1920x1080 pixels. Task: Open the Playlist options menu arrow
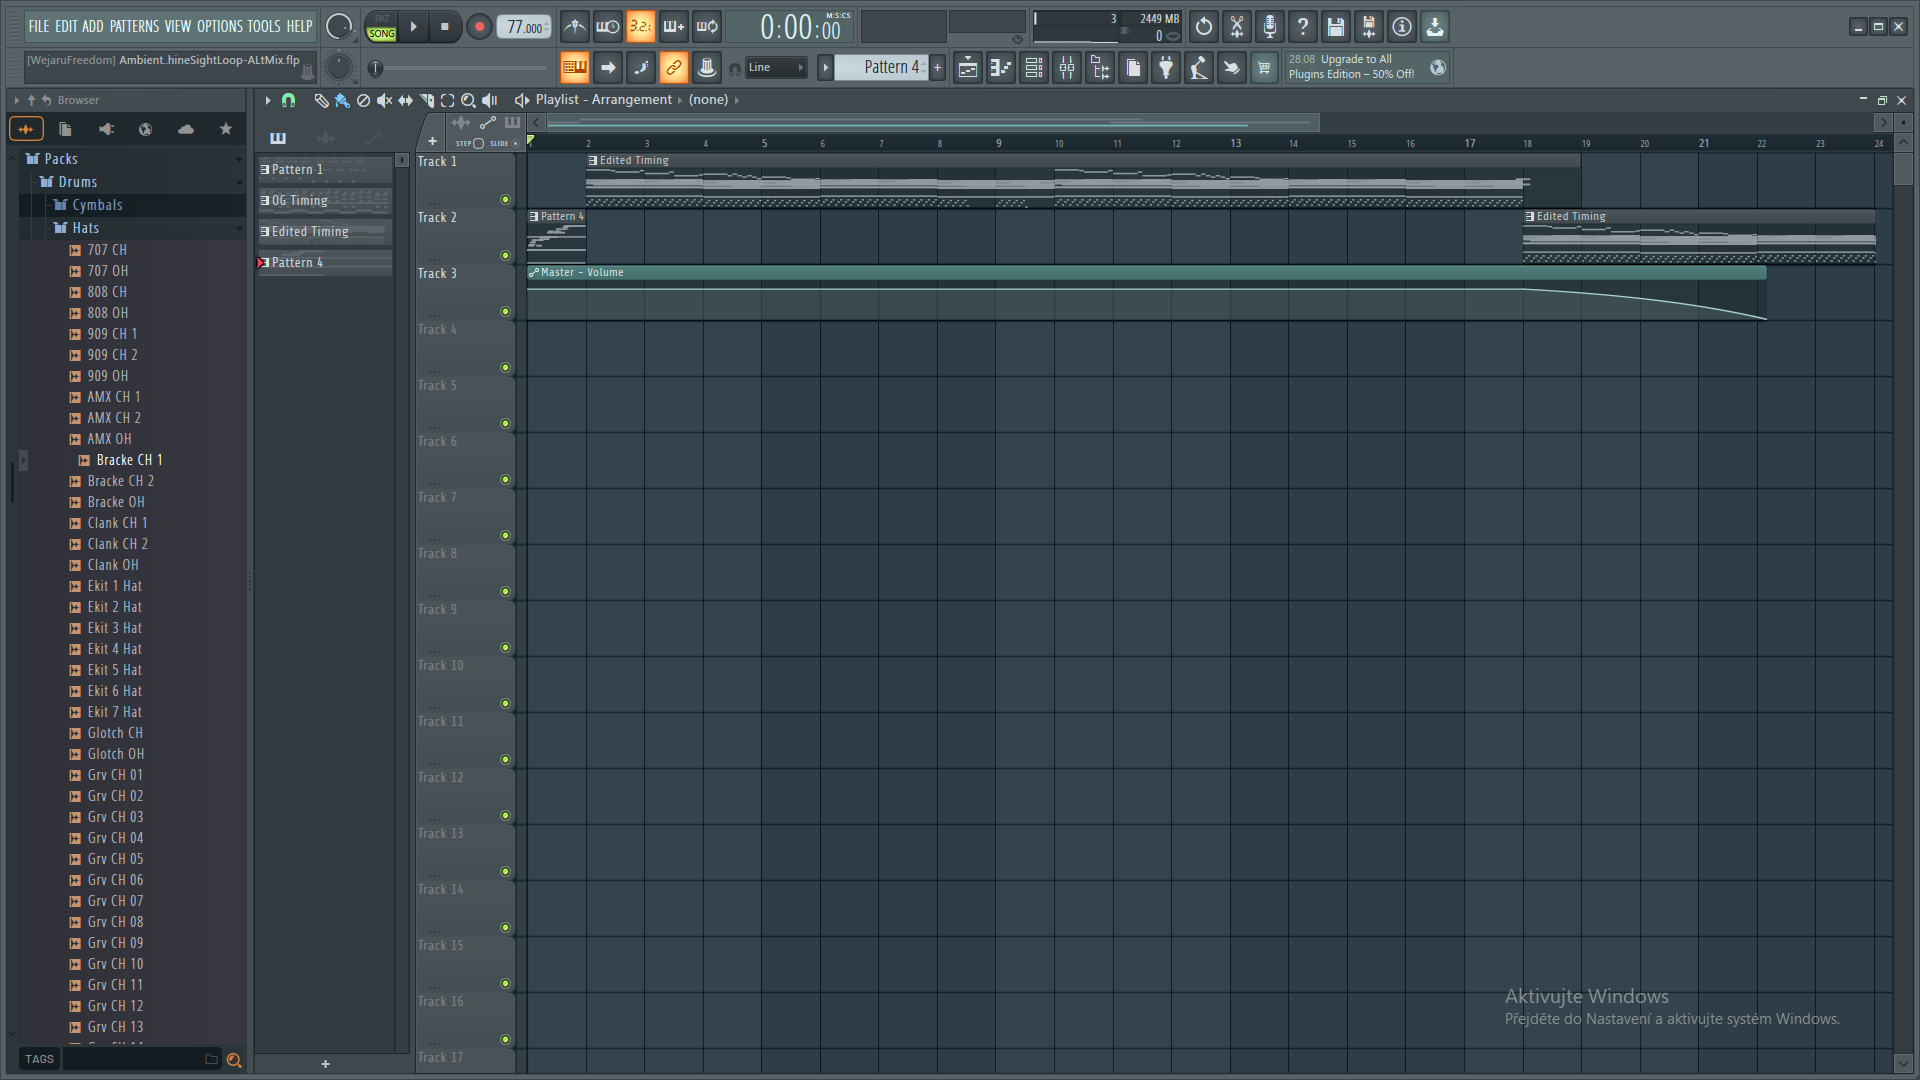click(268, 100)
